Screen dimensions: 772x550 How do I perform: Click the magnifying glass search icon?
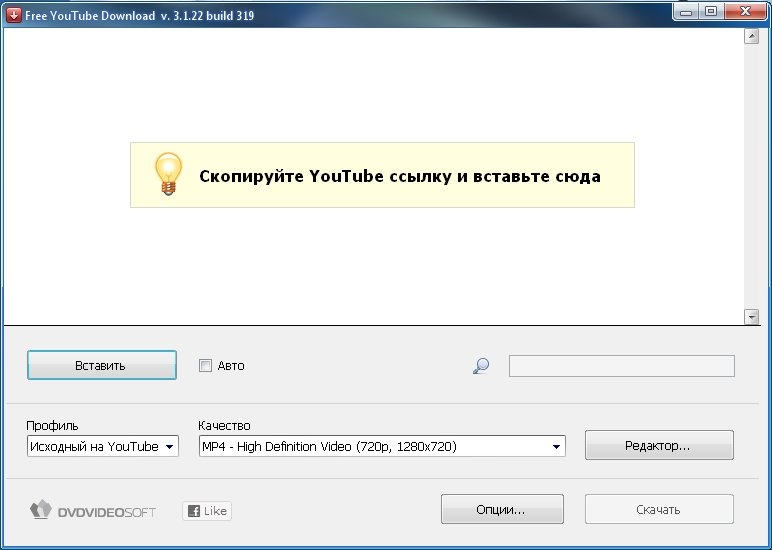(x=481, y=366)
